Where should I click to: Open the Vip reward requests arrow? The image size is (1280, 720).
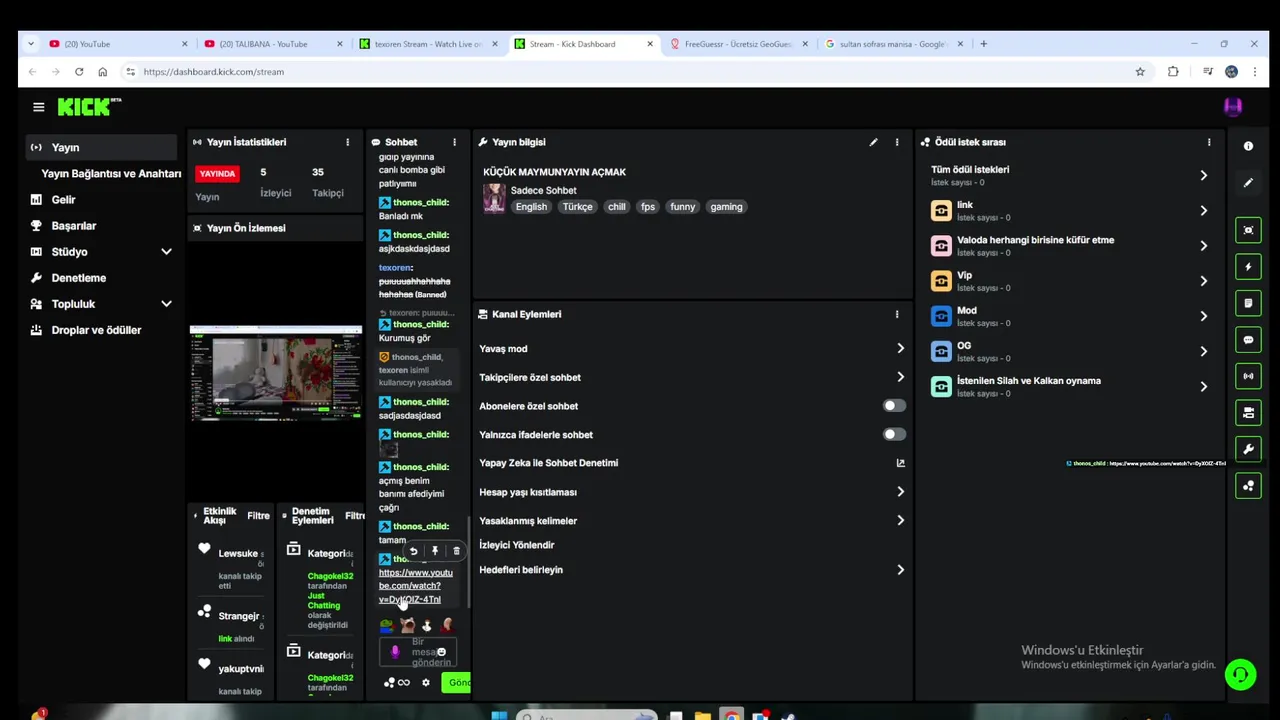1203,281
